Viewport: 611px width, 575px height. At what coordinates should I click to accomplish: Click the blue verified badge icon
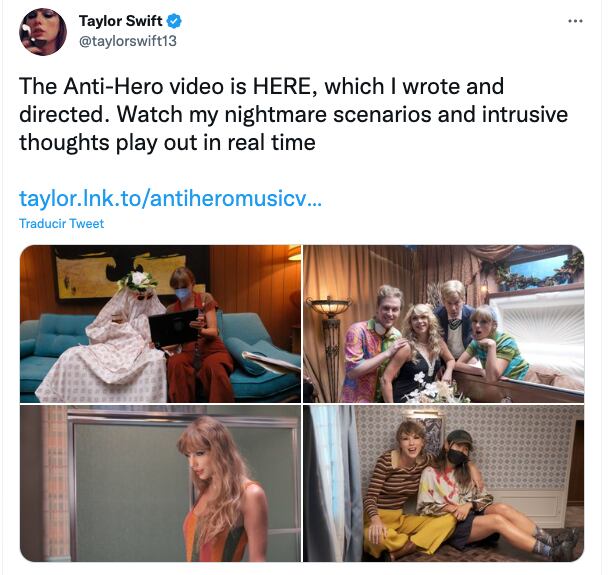pos(174,21)
